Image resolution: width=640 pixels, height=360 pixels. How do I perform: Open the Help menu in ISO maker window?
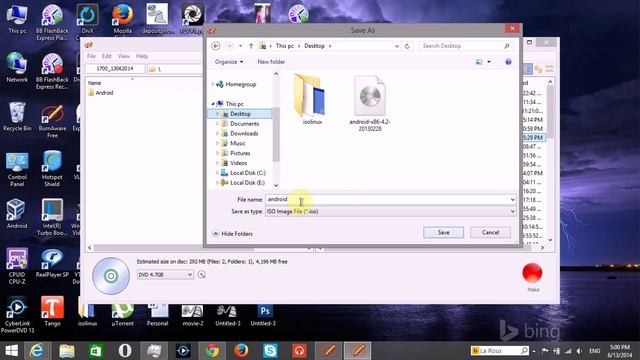pyautogui.click(x=142, y=56)
